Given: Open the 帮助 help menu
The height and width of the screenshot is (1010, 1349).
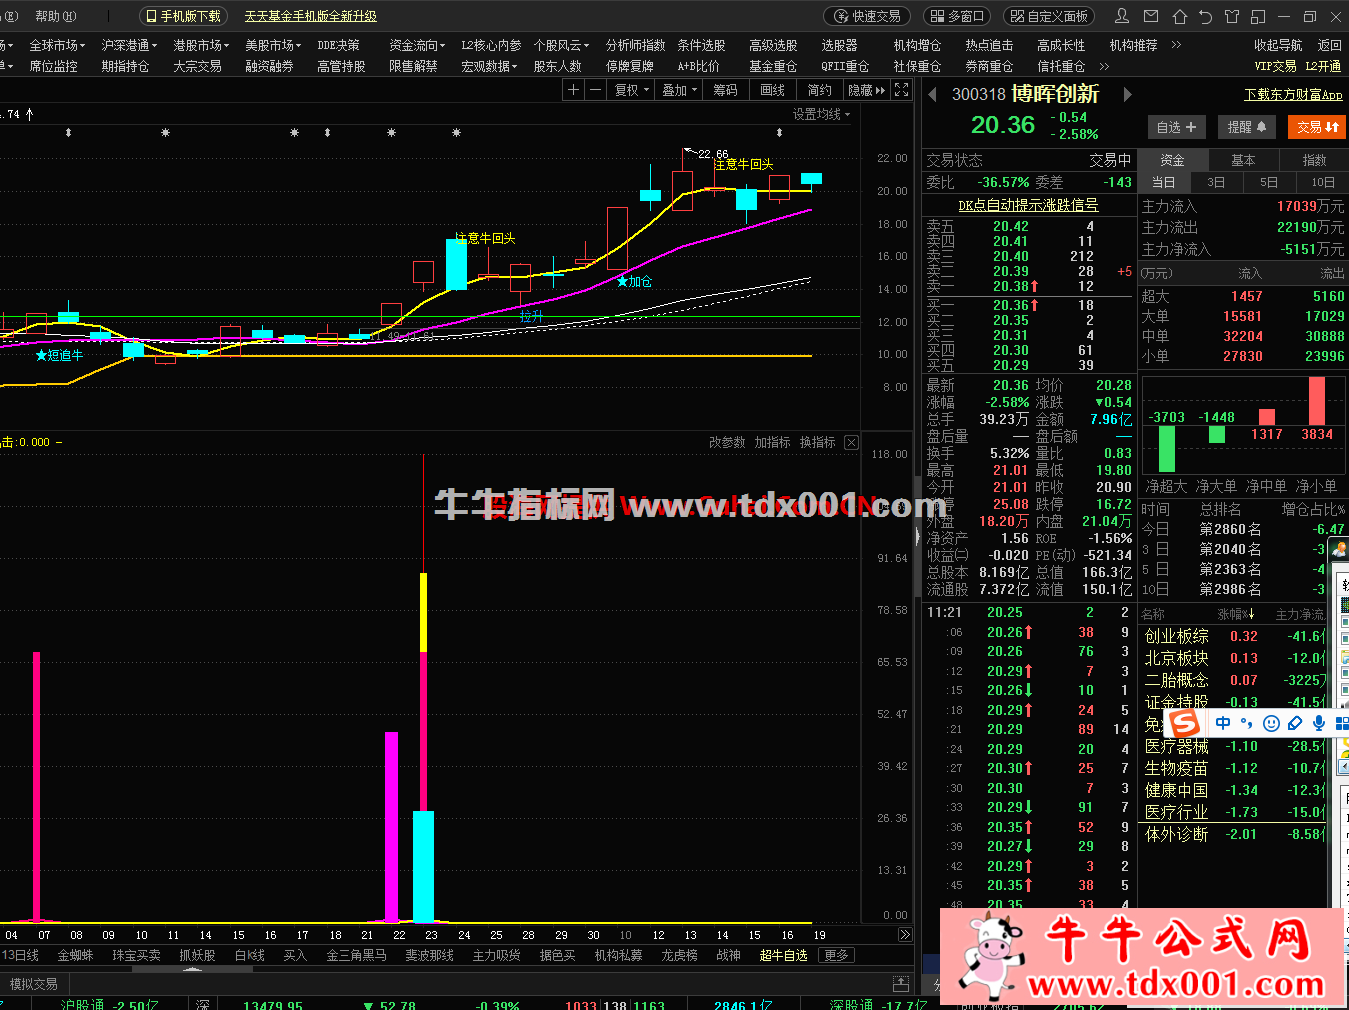Looking at the screenshot, I should [55, 16].
